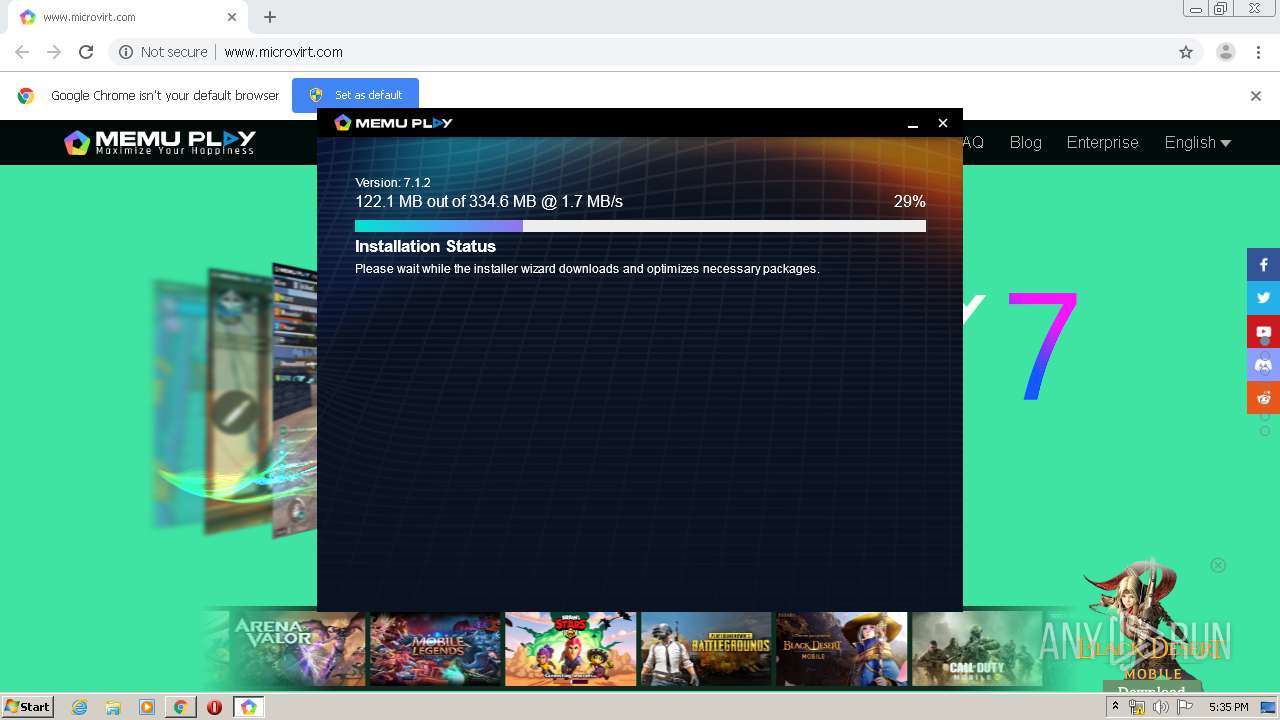Open Windows Media Player from taskbar
The width and height of the screenshot is (1280, 720).
click(x=147, y=707)
